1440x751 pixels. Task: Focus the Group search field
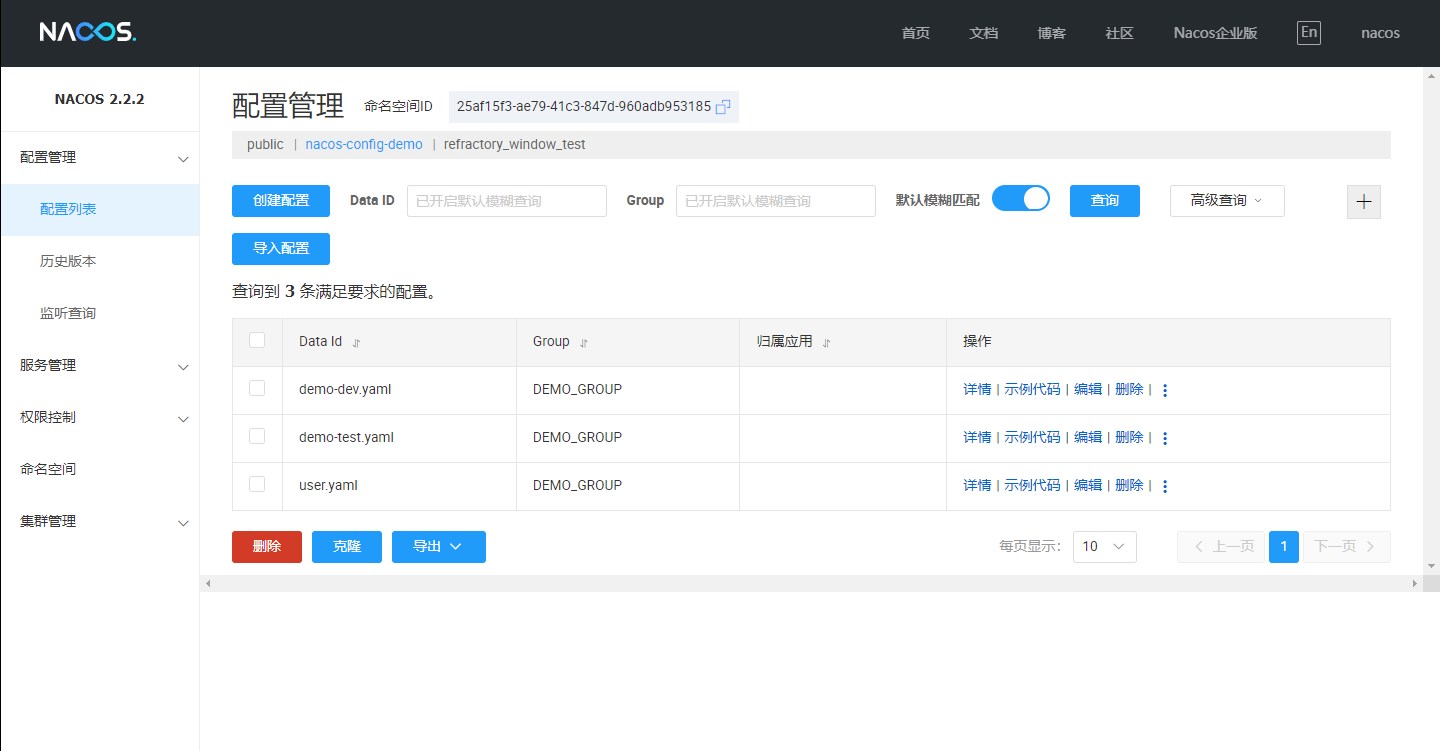(776, 201)
